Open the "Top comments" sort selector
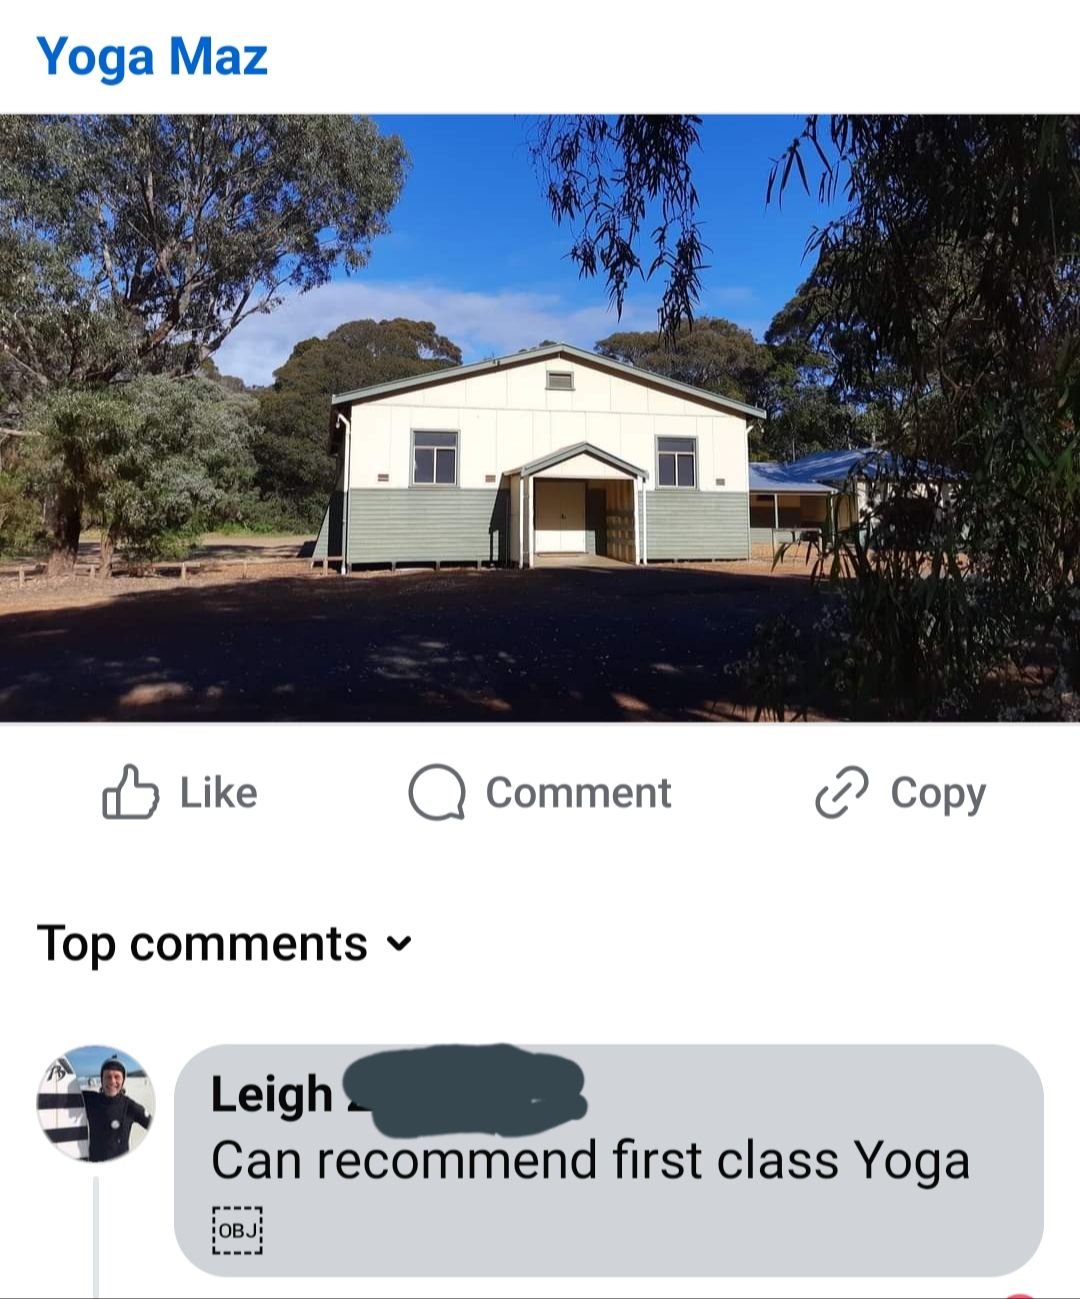The image size is (1080, 1299). pyautogui.click(x=224, y=944)
